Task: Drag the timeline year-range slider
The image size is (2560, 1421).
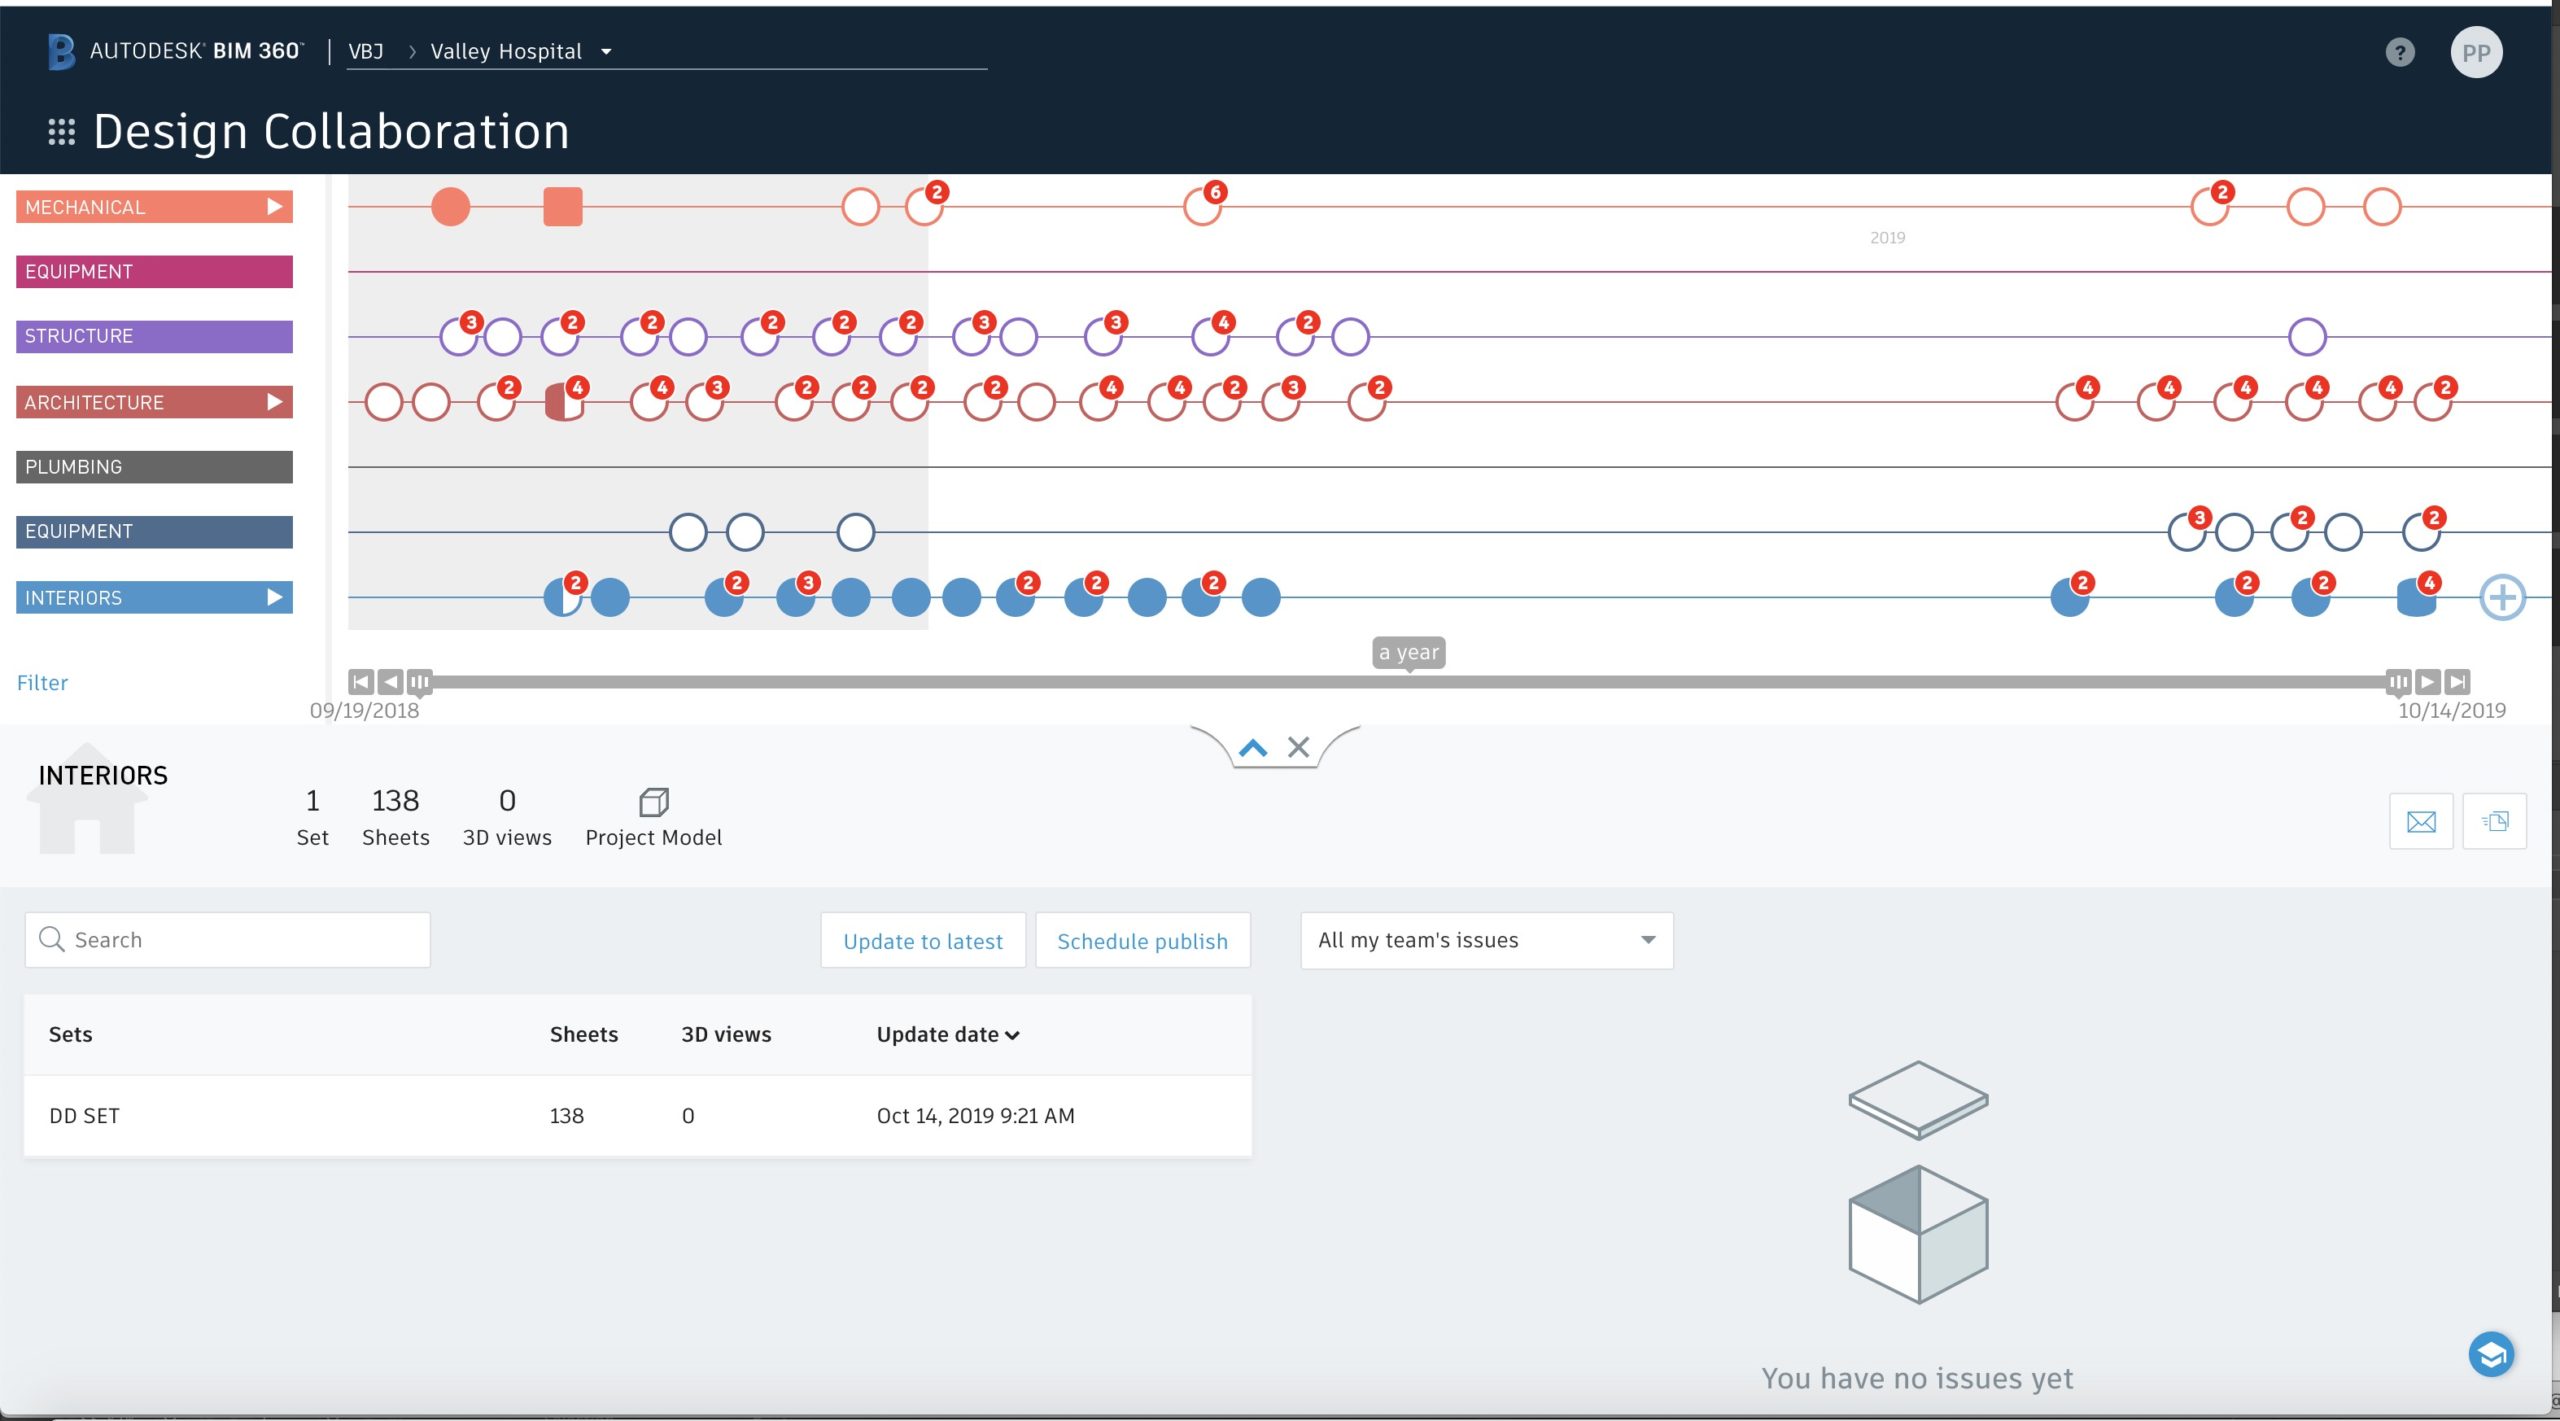Action: [x=1407, y=681]
